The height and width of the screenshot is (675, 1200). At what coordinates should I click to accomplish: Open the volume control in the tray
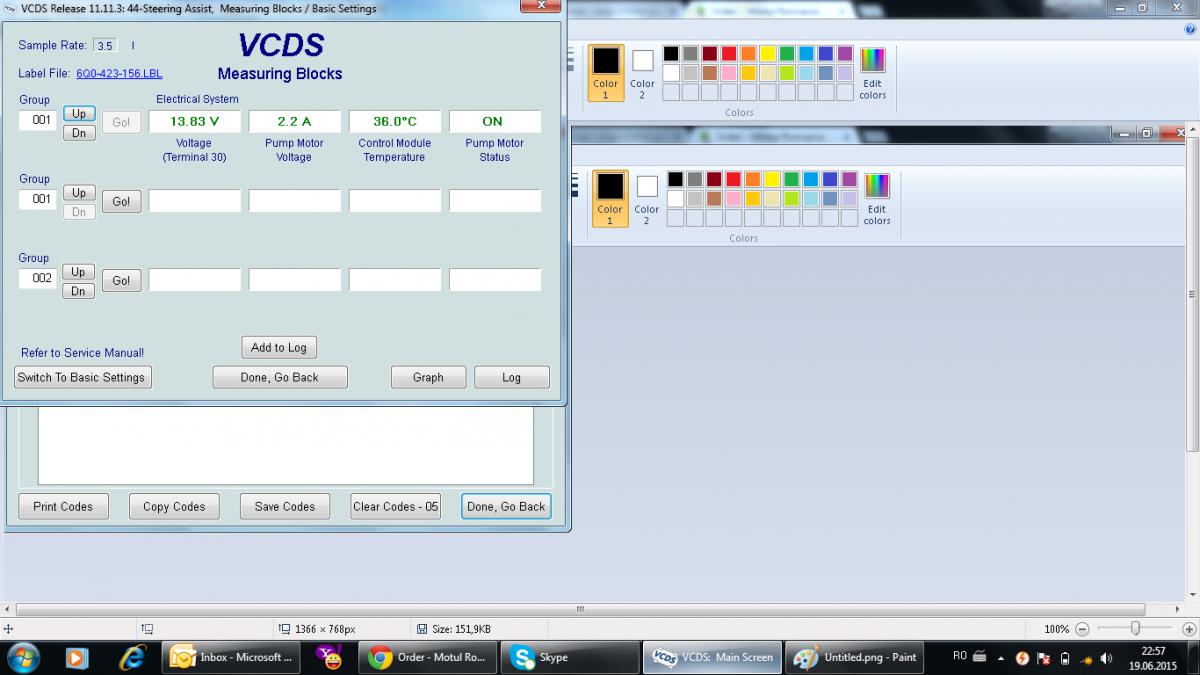tap(1106, 658)
